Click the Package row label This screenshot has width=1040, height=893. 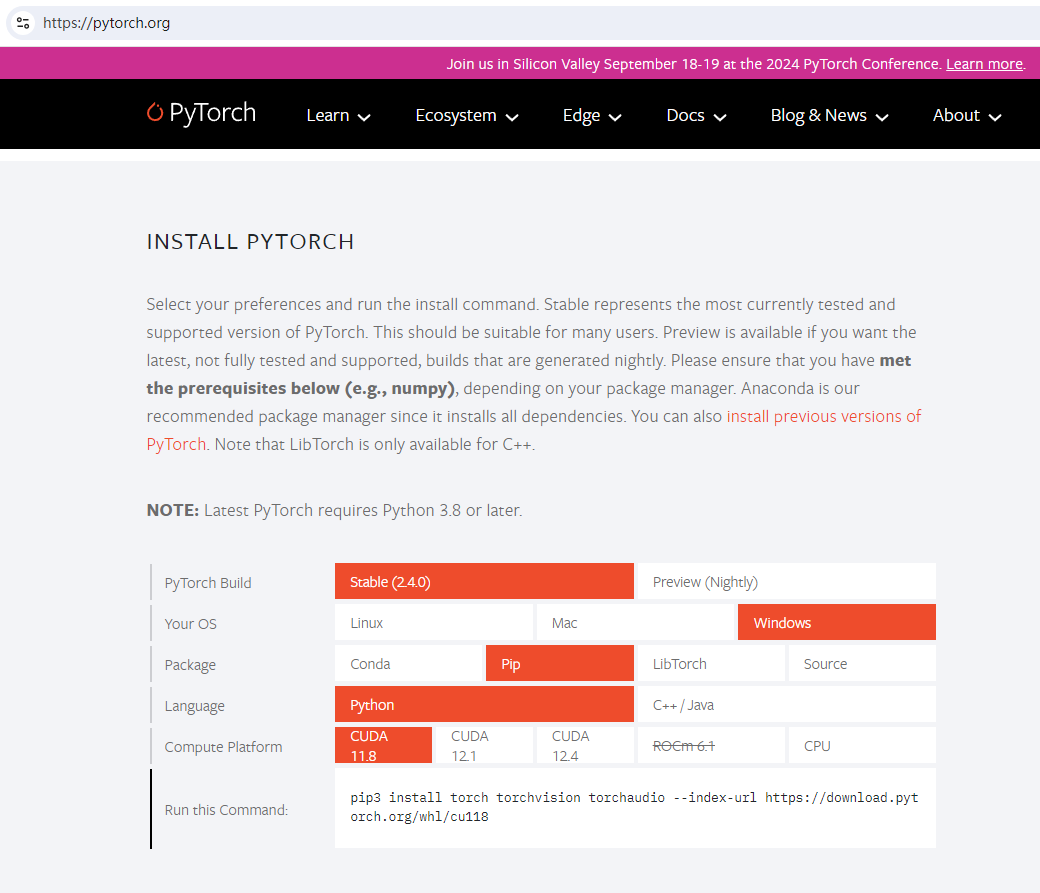pos(190,665)
